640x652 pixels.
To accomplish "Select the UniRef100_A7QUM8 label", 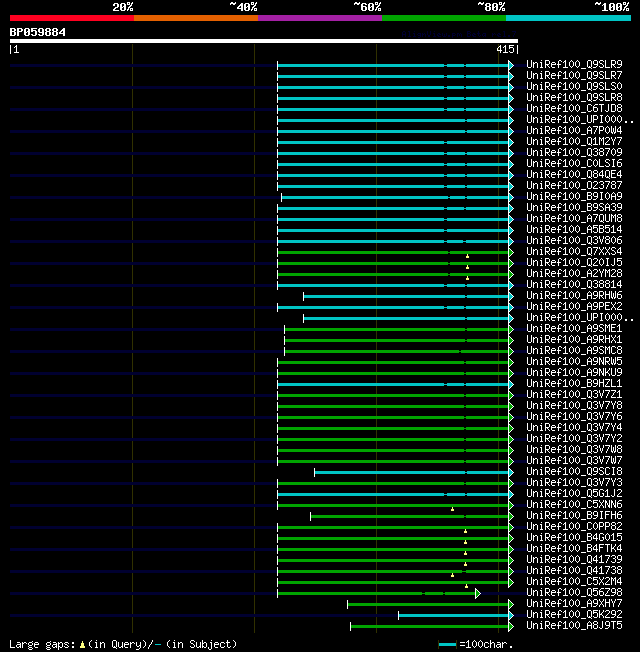I will click(x=574, y=218).
